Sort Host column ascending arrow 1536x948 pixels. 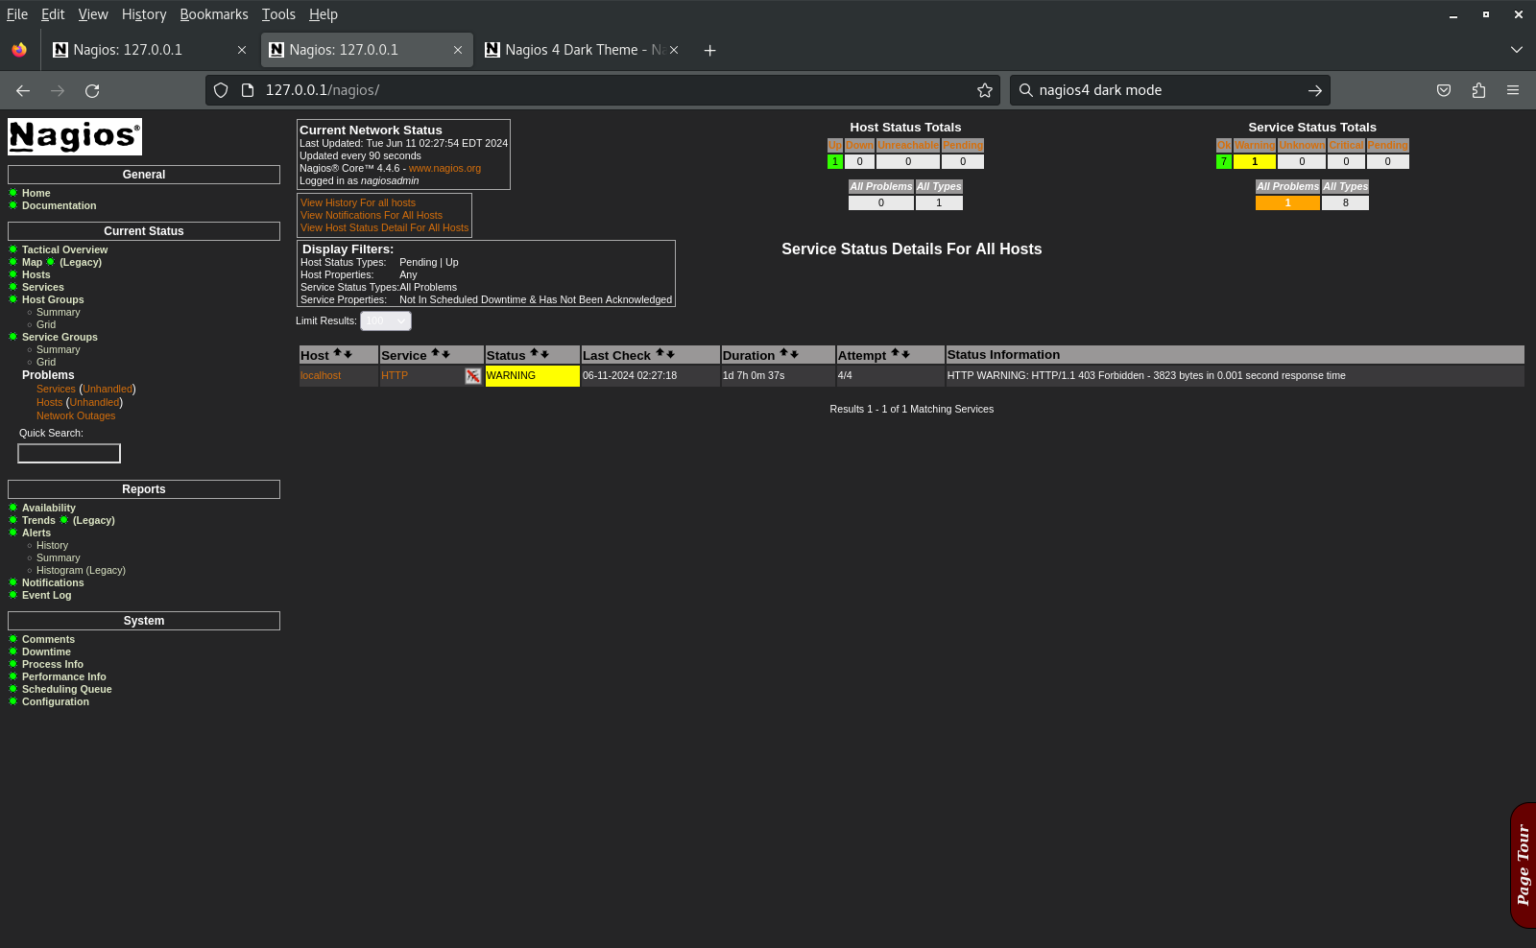338,354
